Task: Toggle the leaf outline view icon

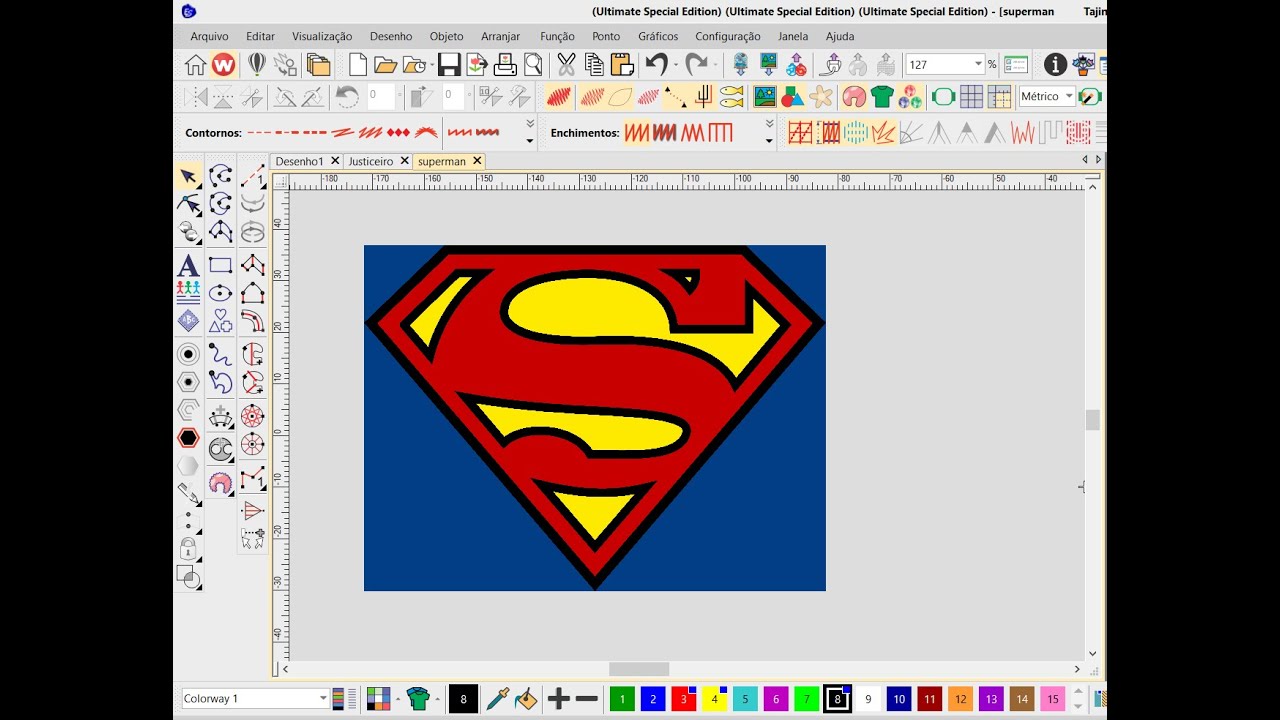Action: pyautogui.click(x=620, y=97)
